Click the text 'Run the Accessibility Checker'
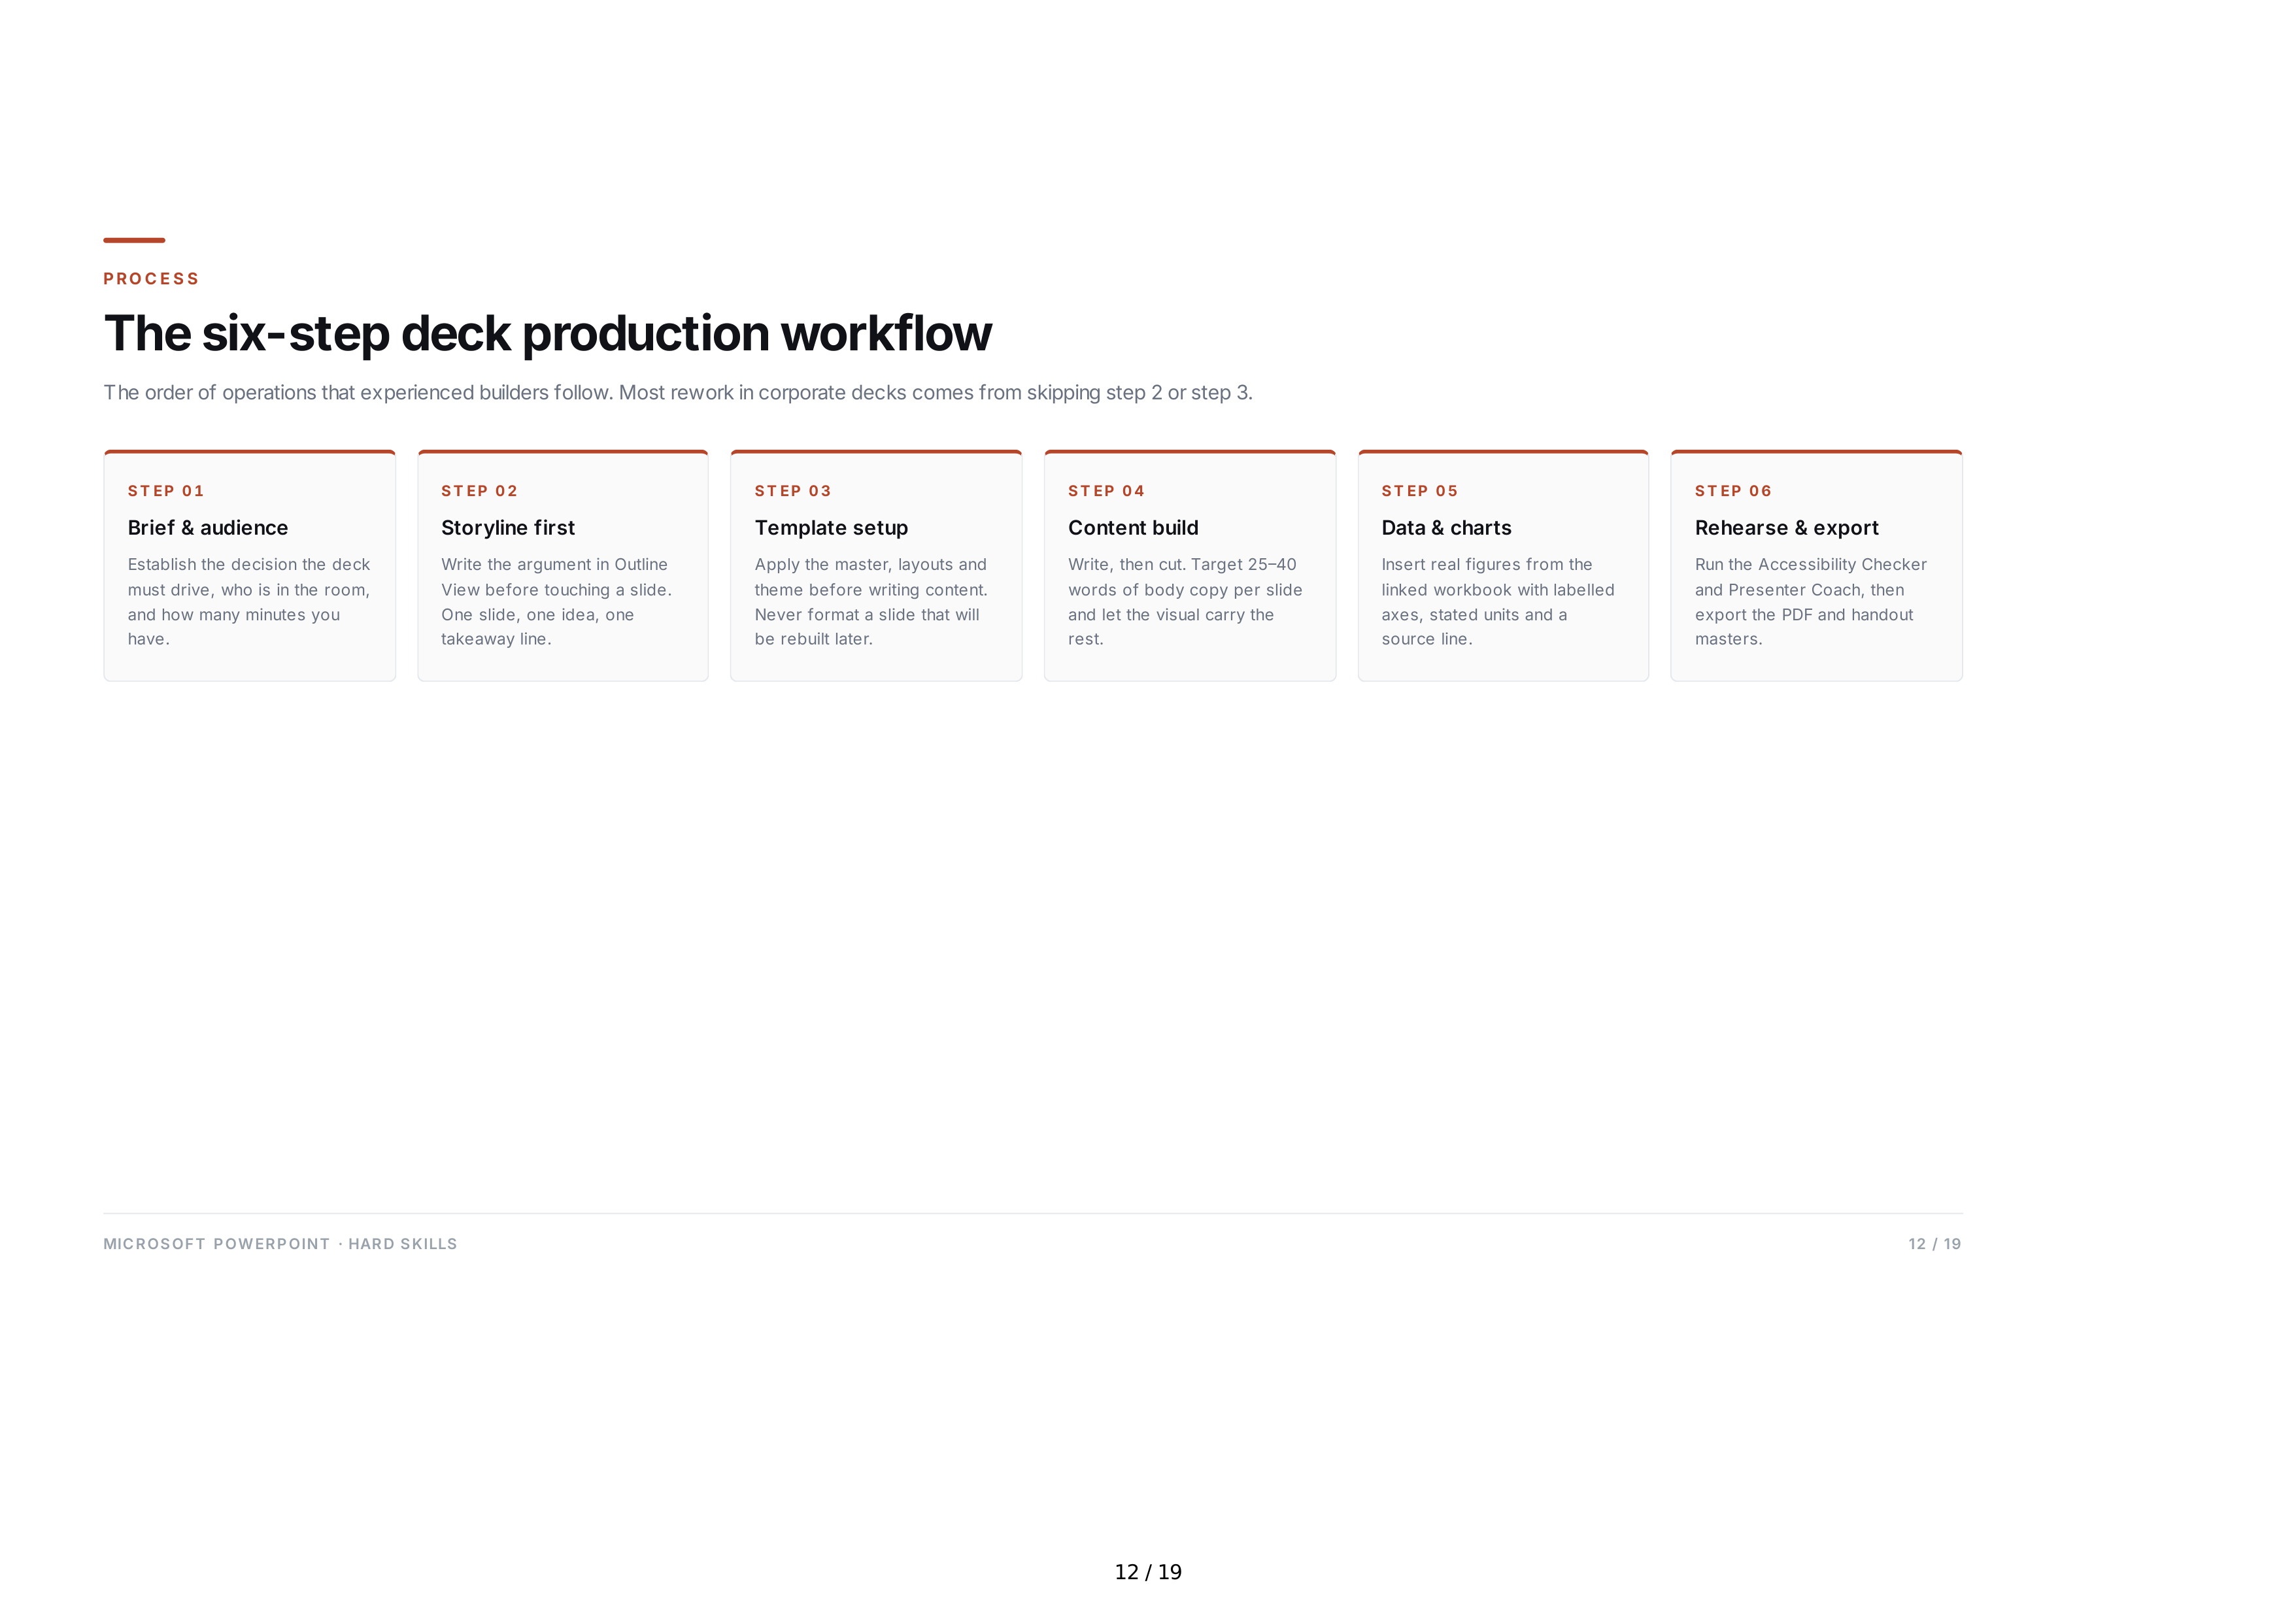Viewport: 2296px width, 1623px height. click(1810, 565)
